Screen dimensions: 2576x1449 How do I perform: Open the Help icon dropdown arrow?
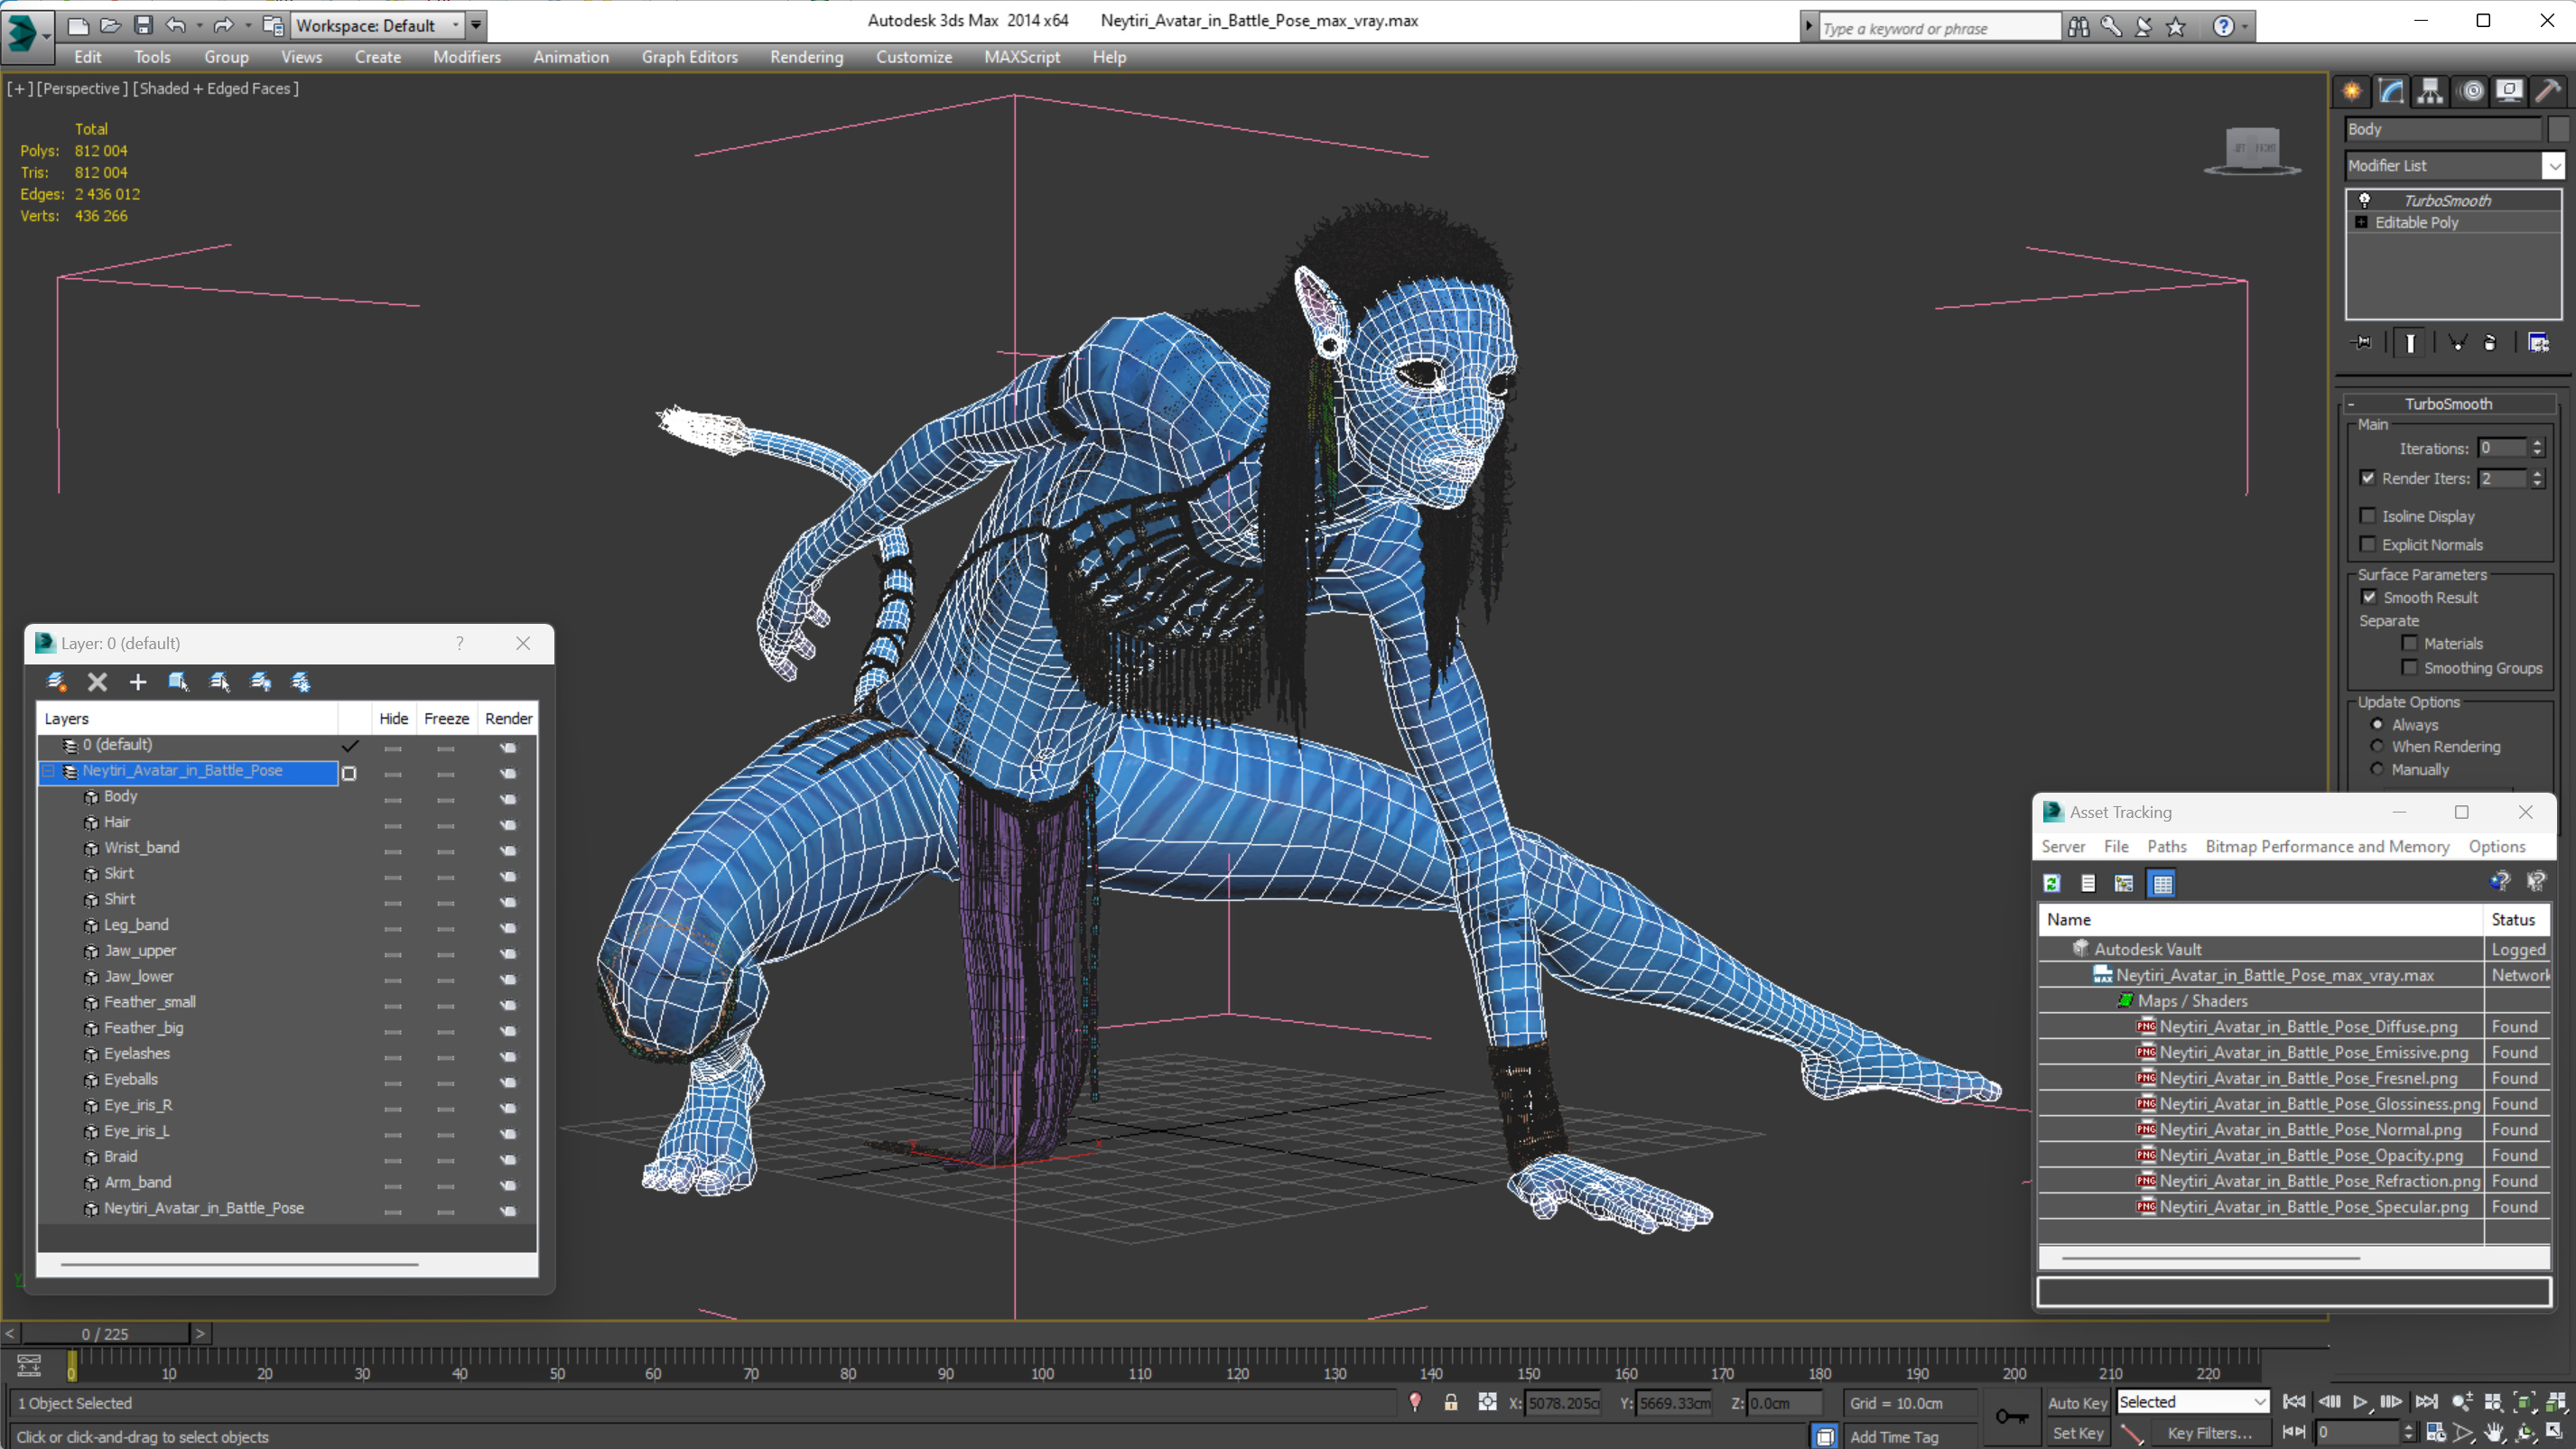point(2244,27)
